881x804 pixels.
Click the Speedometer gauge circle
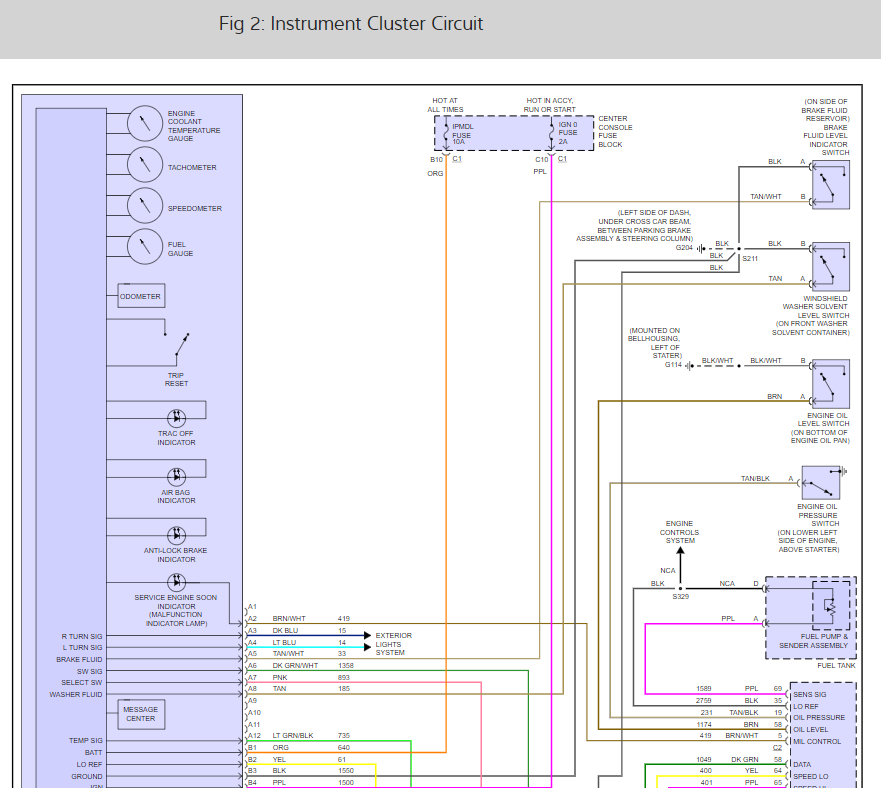point(144,206)
